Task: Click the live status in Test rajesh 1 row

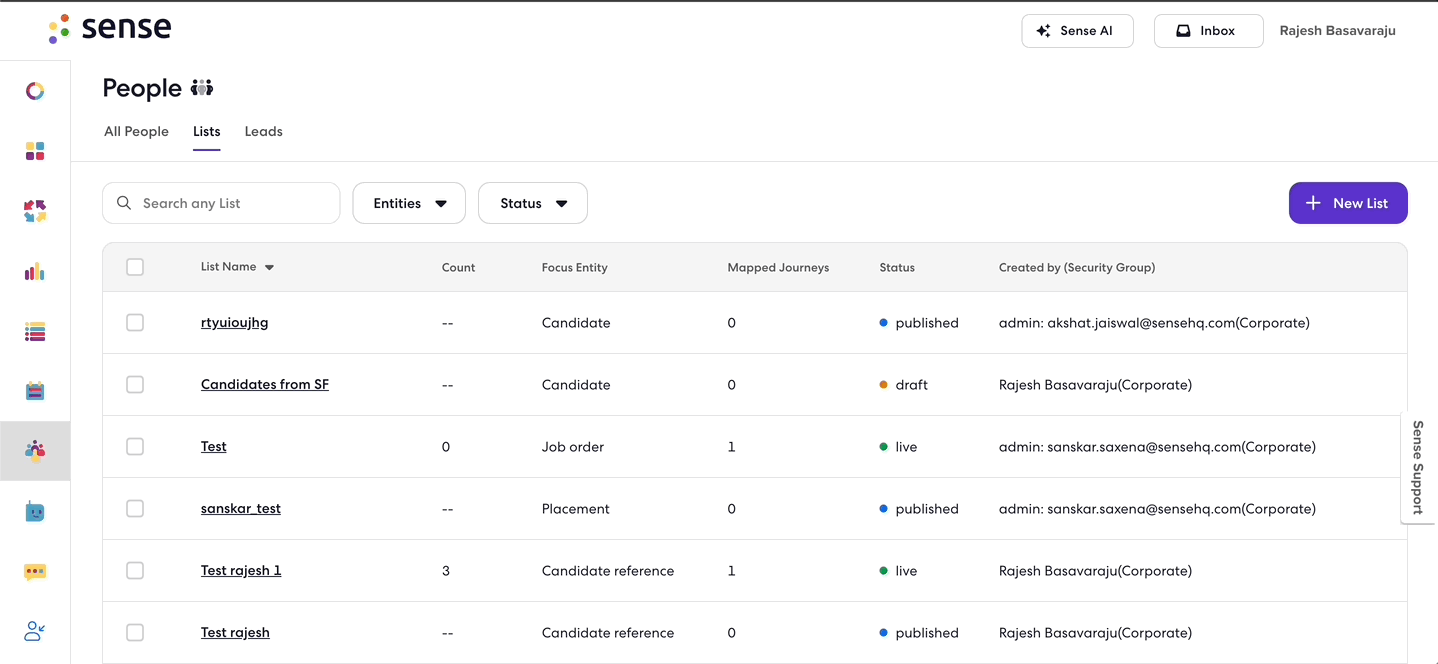Action: (x=899, y=571)
